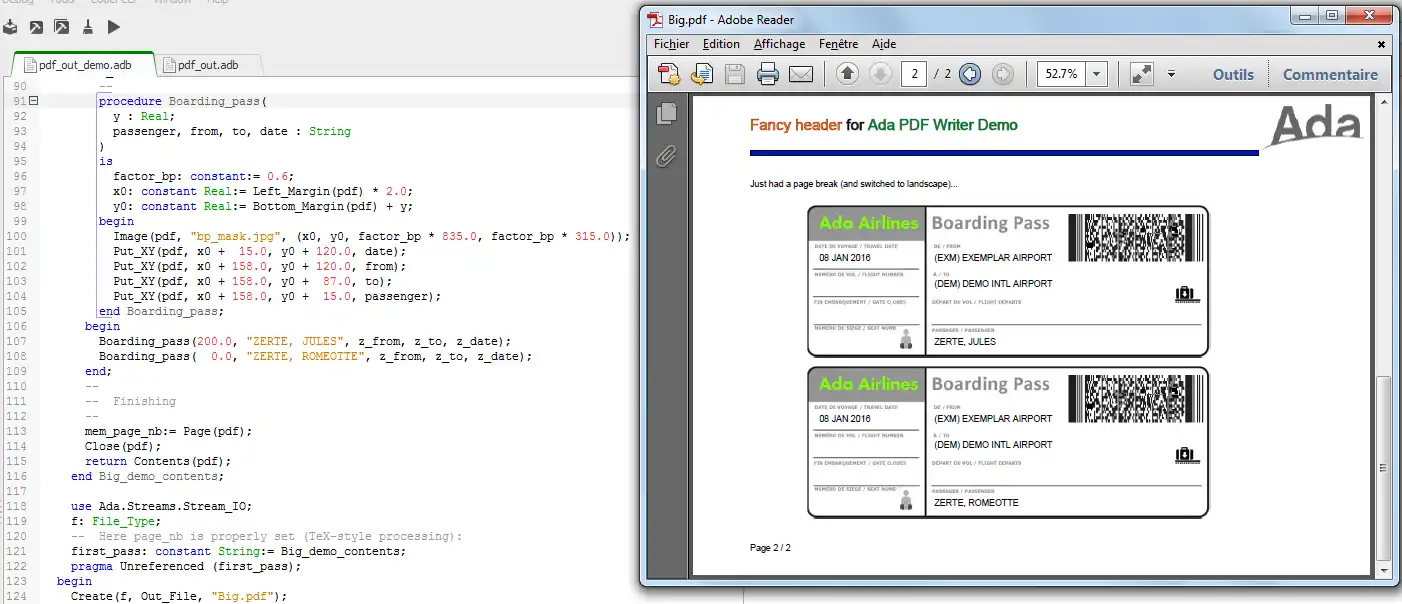Go to previous page with up arrow
Screen dimensions: 1402x604
coord(847,74)
